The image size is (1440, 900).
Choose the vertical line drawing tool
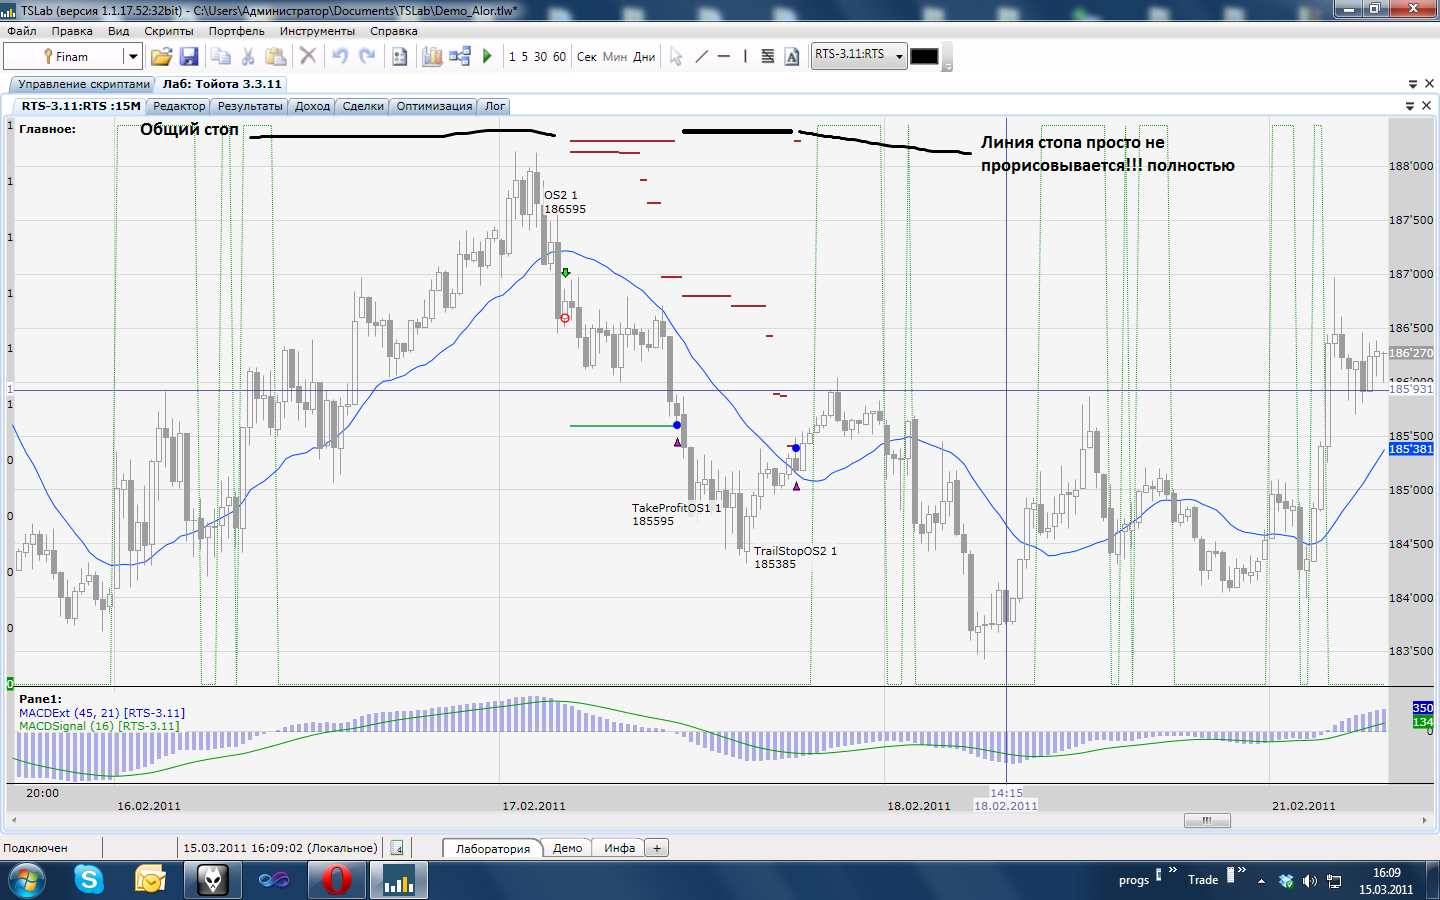(745, 57)
